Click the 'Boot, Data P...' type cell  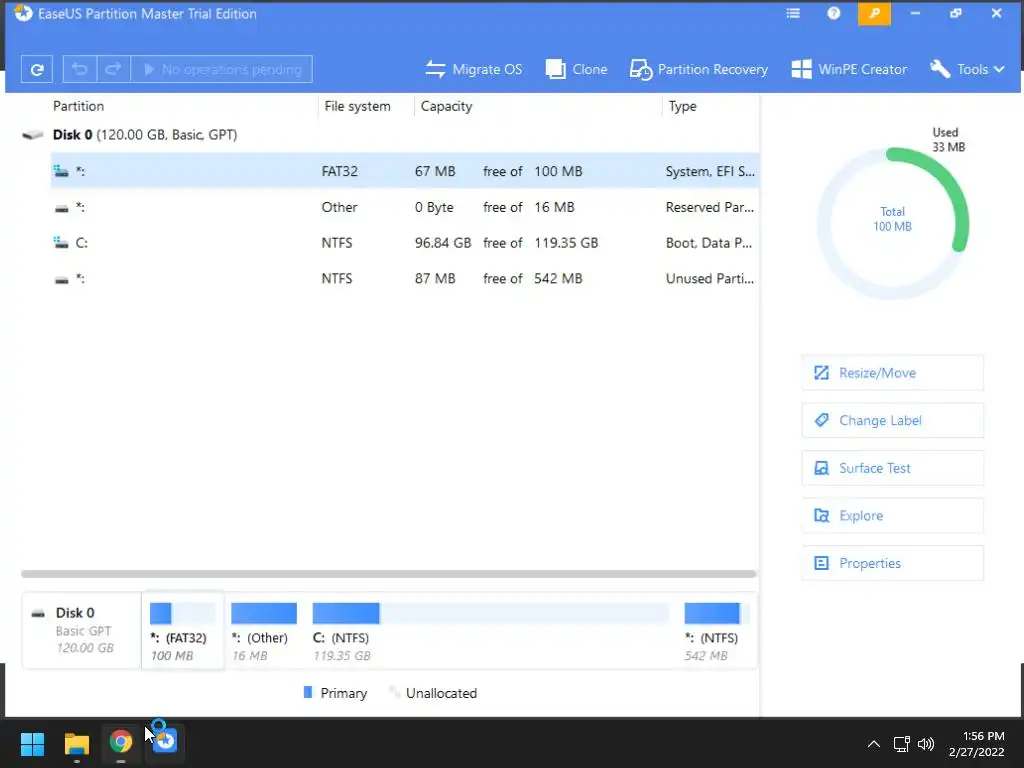(x=709, y=243)
